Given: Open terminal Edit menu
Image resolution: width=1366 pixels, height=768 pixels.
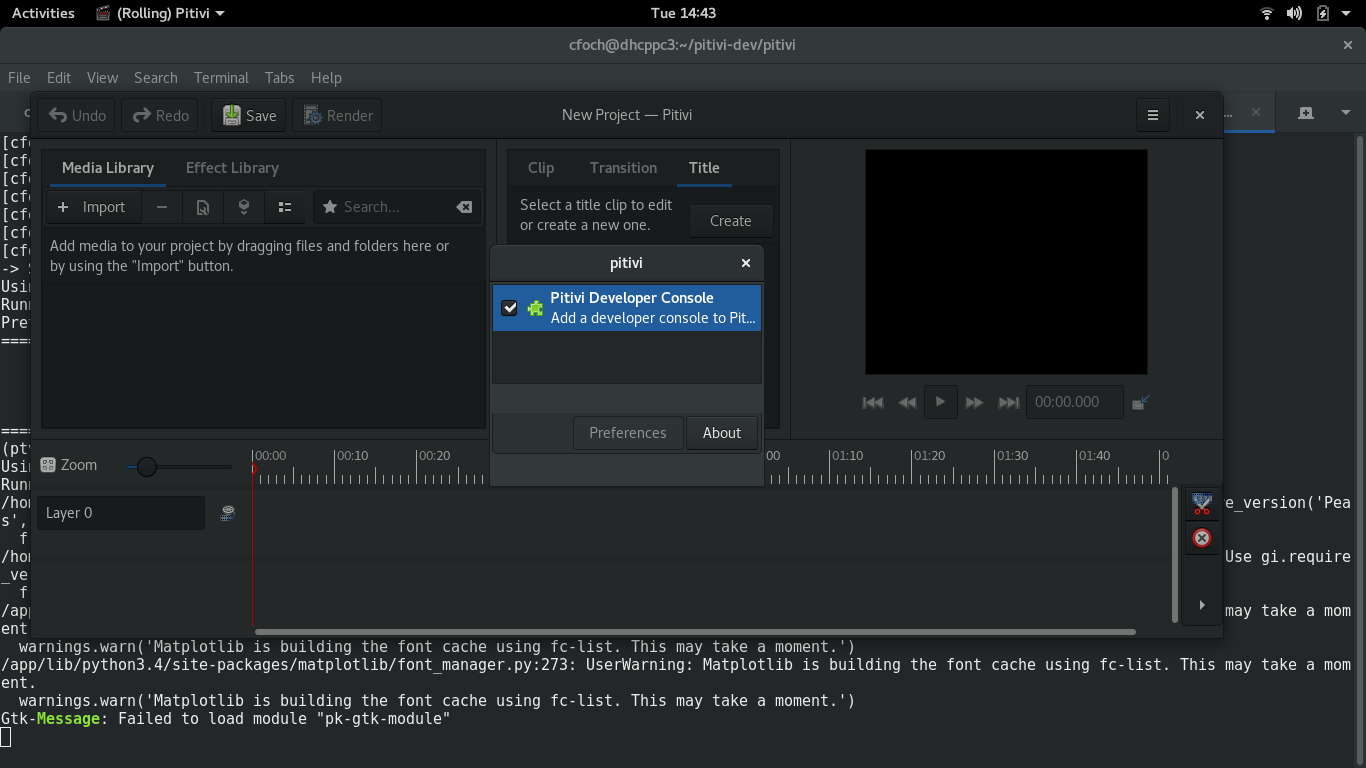Looking at the screenshot, I should (x=59, y=78).
